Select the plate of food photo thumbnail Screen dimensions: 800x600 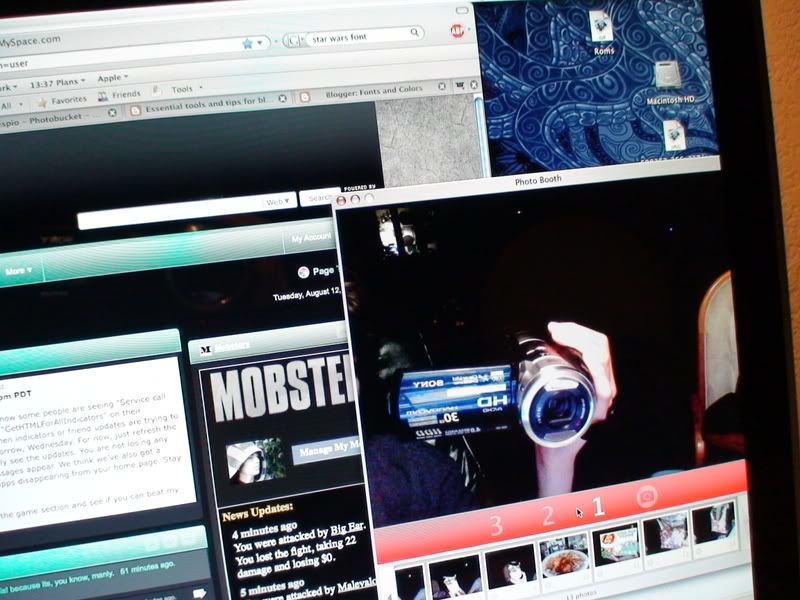pos(563,558)
